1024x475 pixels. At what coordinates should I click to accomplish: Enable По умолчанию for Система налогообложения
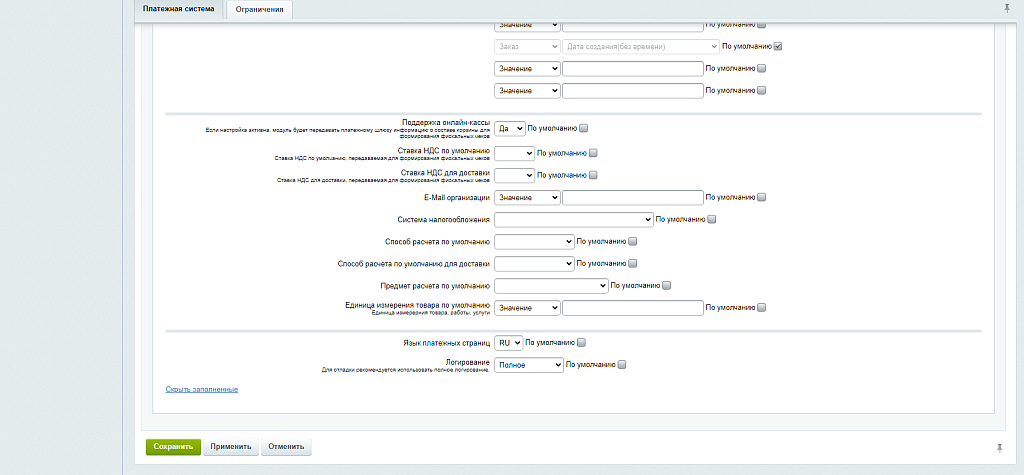coord(712,219)
